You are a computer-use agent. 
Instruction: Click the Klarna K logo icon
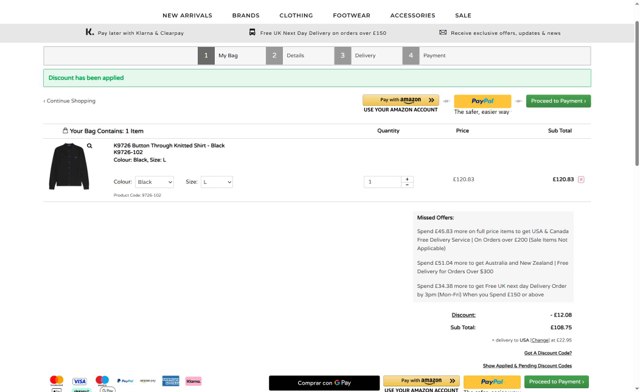89,32
